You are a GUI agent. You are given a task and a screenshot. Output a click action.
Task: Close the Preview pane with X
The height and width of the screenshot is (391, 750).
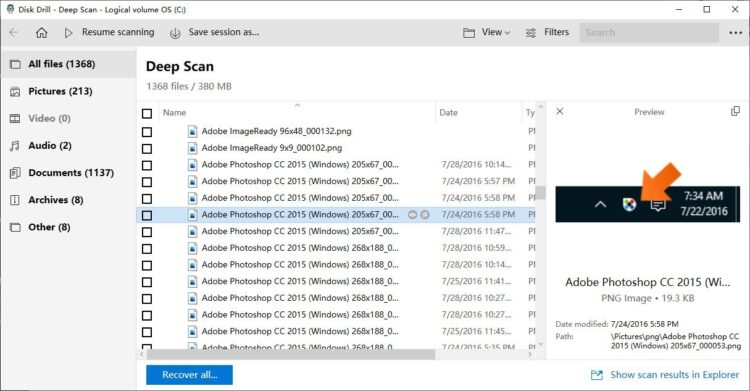pyautogui.click(x=560, y=112)
